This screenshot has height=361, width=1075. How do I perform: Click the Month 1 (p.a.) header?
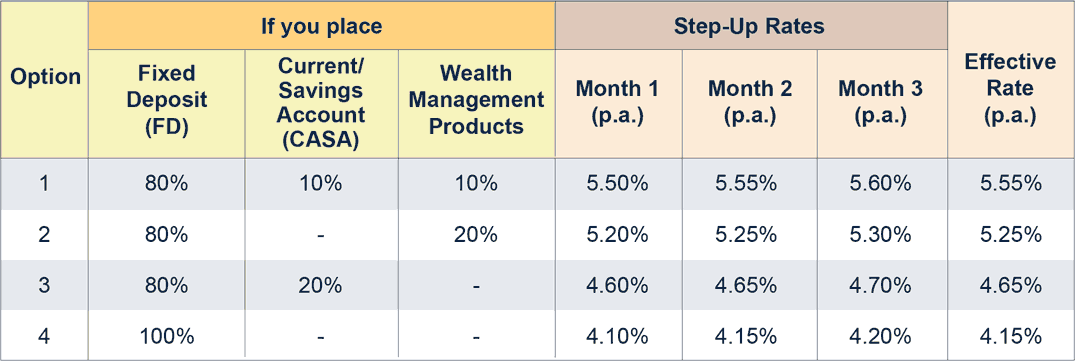(x=618, y=103)
